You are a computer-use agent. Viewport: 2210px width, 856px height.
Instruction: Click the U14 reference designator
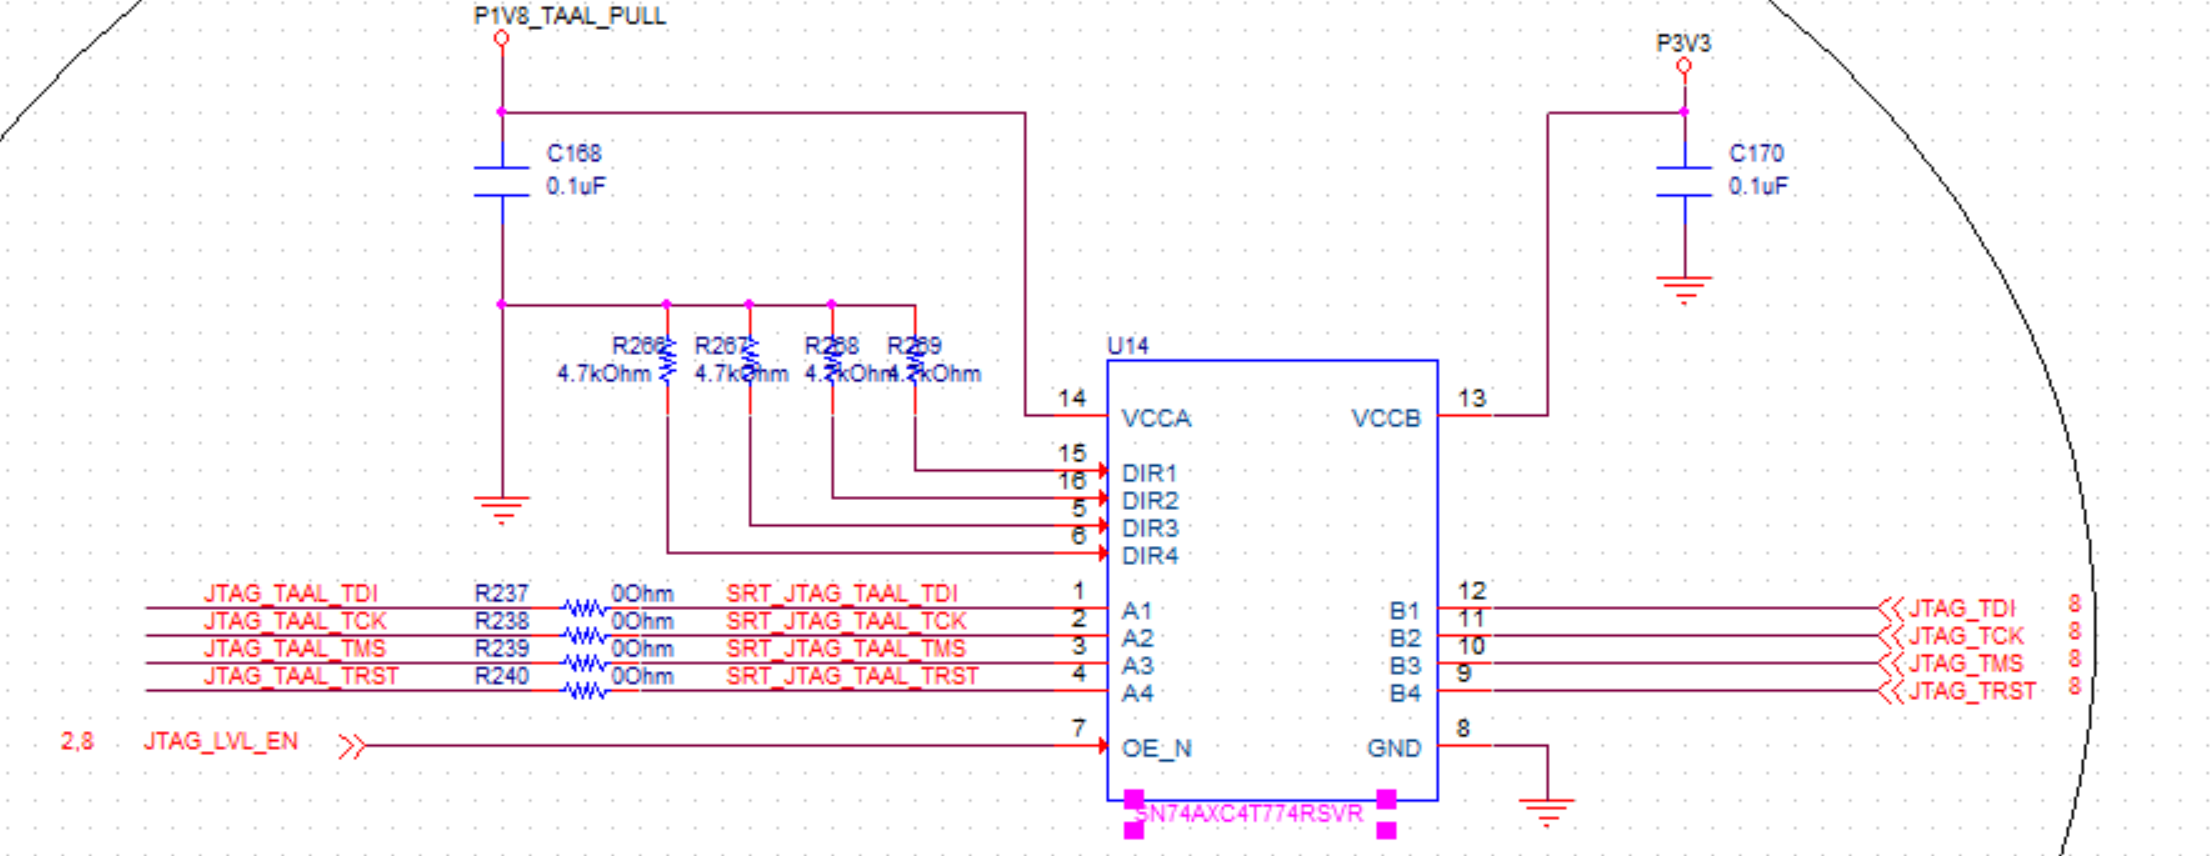pyautogui.click(x=1128, y=346)
